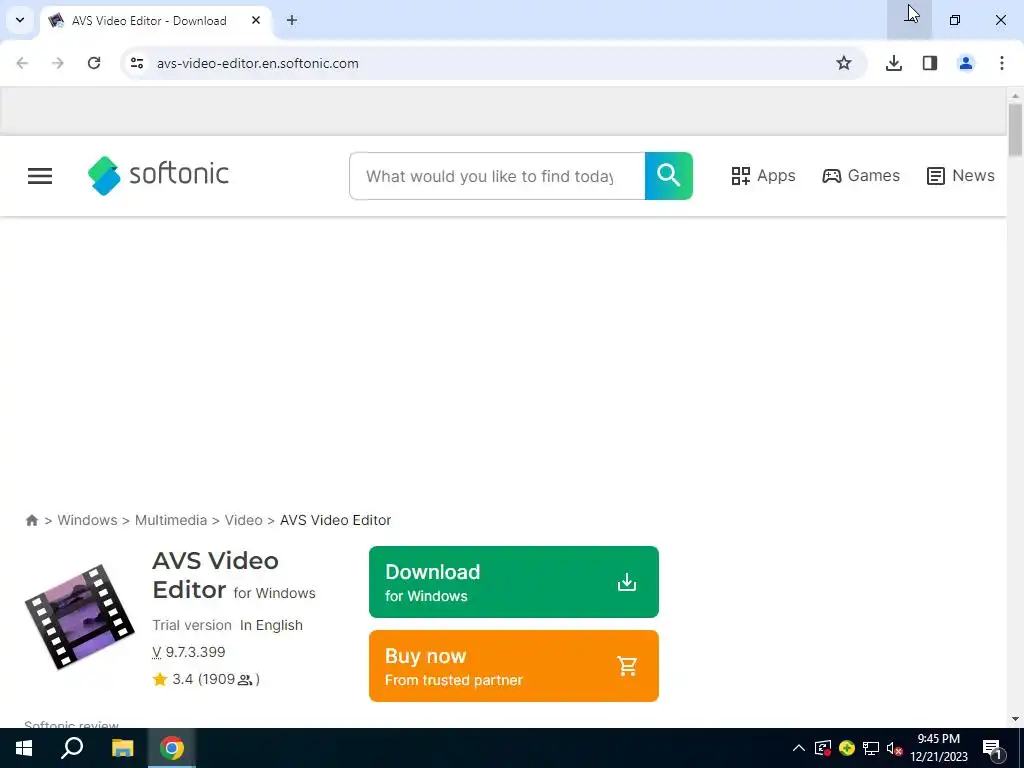1024x768 pixels.
Task: Open the Multimedia breadcrumb link
Action: (170, 520)
